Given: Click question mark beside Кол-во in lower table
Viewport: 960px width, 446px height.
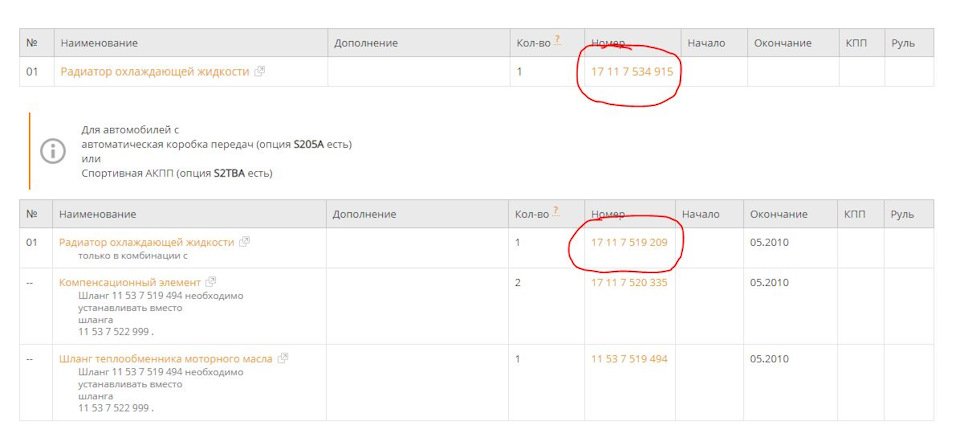Looking at the screenshot, I should click(x=557, y=211).
